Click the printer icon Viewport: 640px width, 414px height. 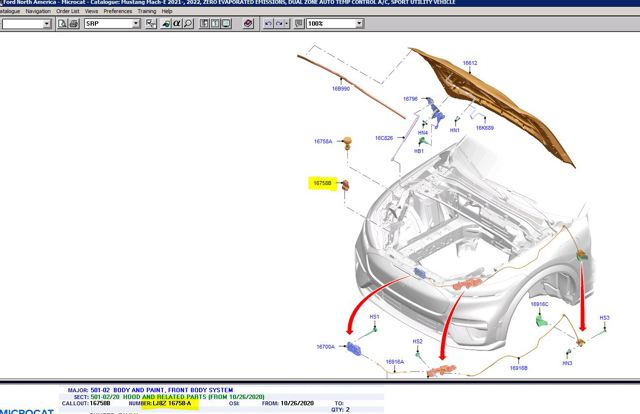74,24
